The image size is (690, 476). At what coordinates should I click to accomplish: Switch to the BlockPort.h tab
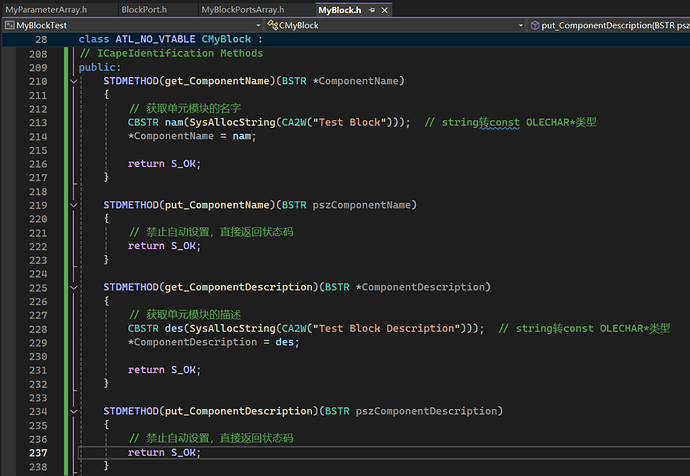point(144,10)
